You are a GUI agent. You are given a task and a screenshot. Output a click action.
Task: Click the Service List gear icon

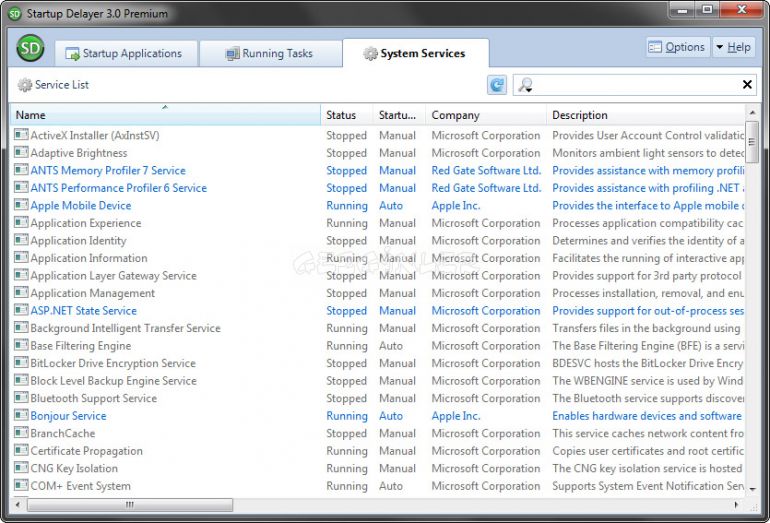click(x=25, y=85)
